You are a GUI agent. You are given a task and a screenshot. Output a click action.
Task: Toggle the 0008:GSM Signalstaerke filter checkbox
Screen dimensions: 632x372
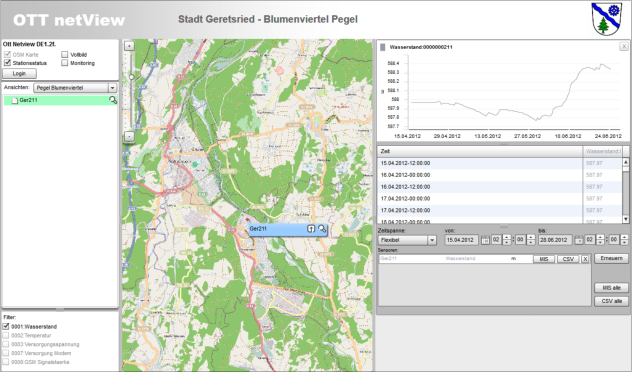pos(6,362)
